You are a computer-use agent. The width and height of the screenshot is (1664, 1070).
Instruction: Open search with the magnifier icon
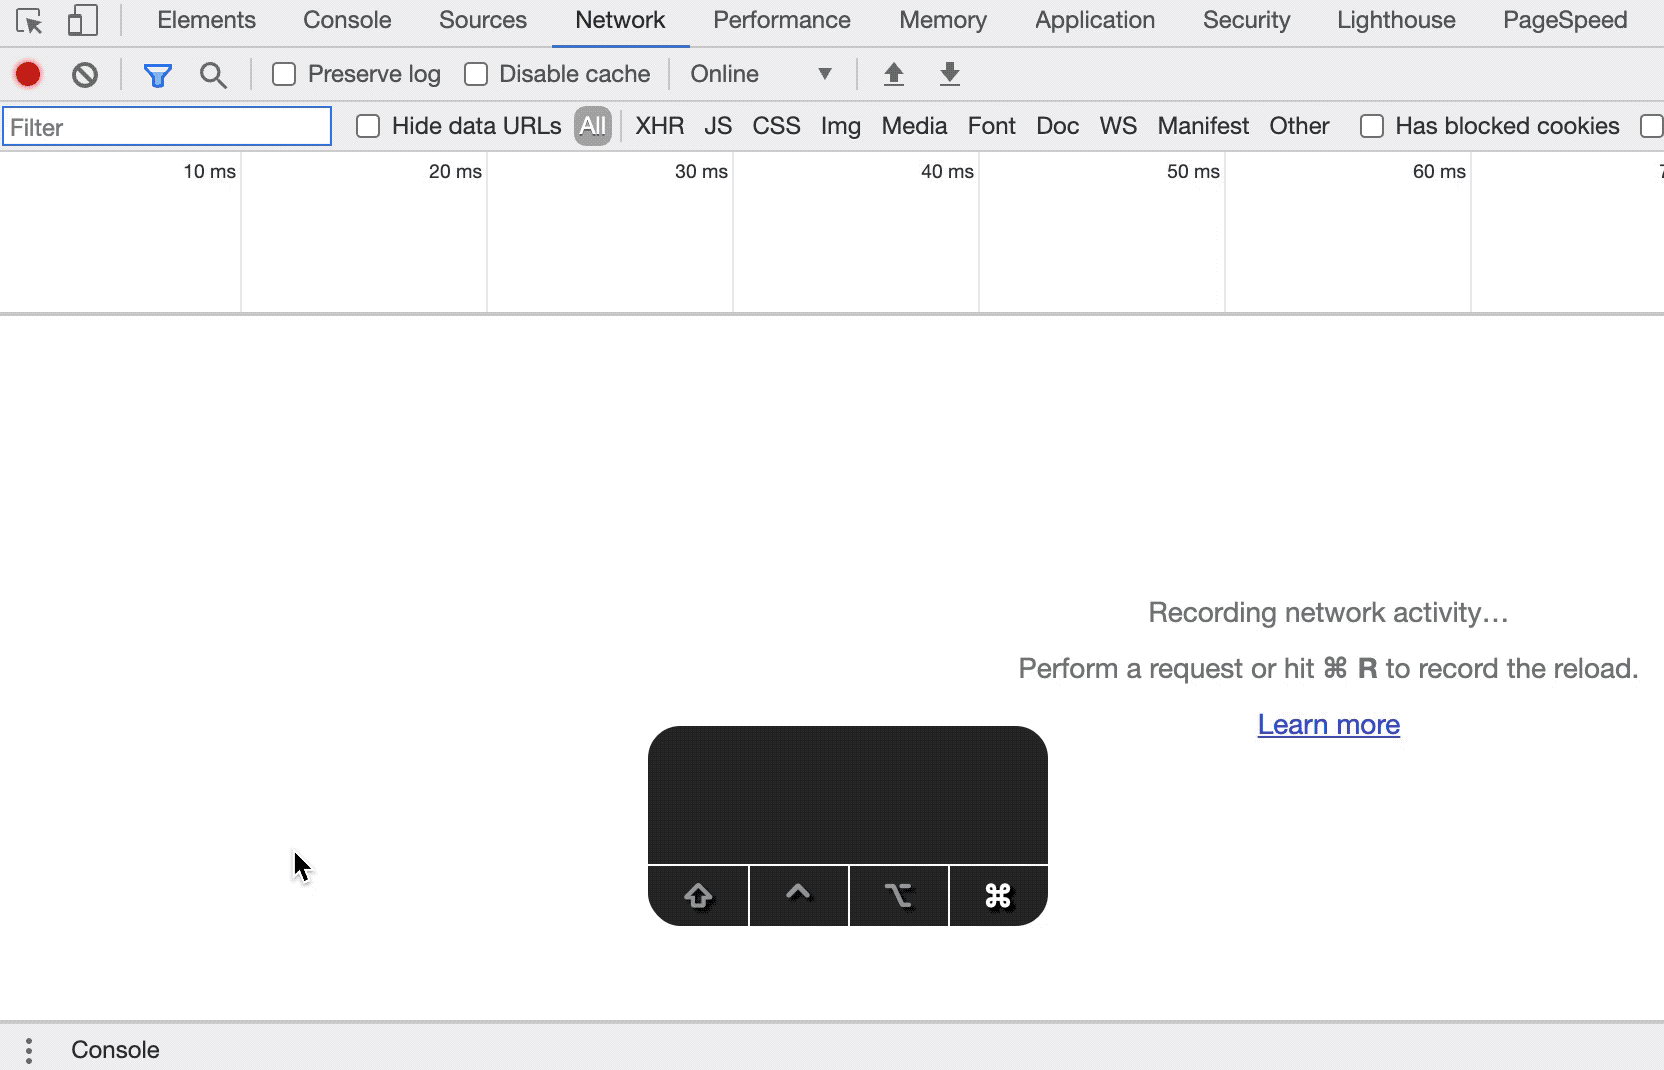point(213,75)
